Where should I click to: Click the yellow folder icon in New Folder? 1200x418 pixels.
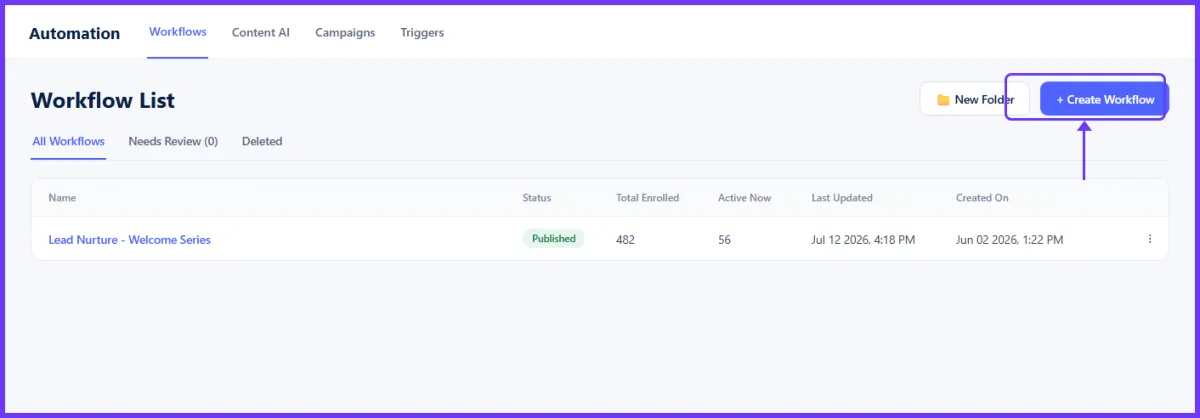point(942,100)
